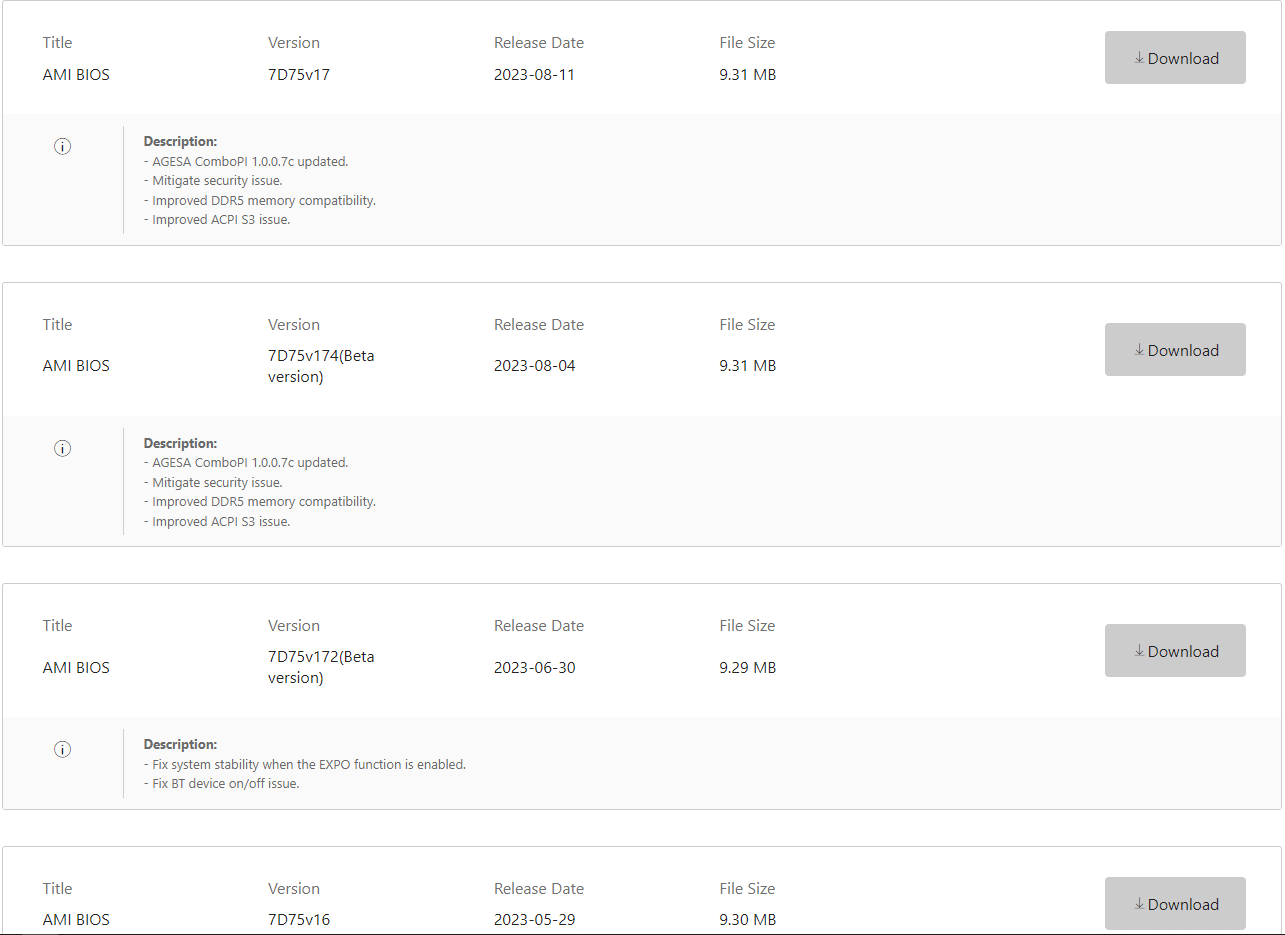This screenshot has height=935, width=1285.
Task: Click info icon beside 7D75v17 description
Action: tap(62, 147)
